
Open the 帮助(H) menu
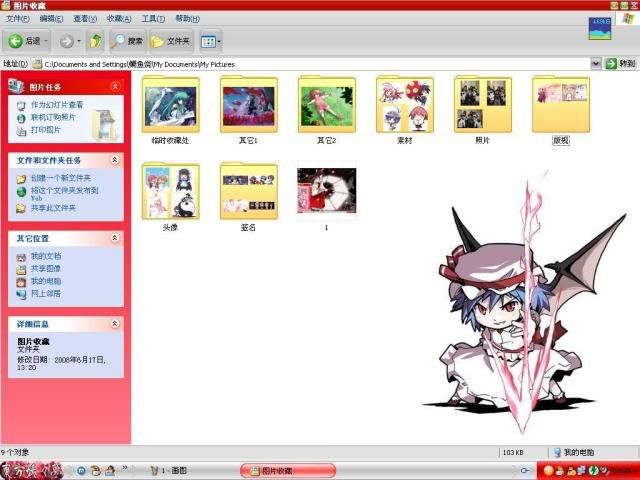187,19
